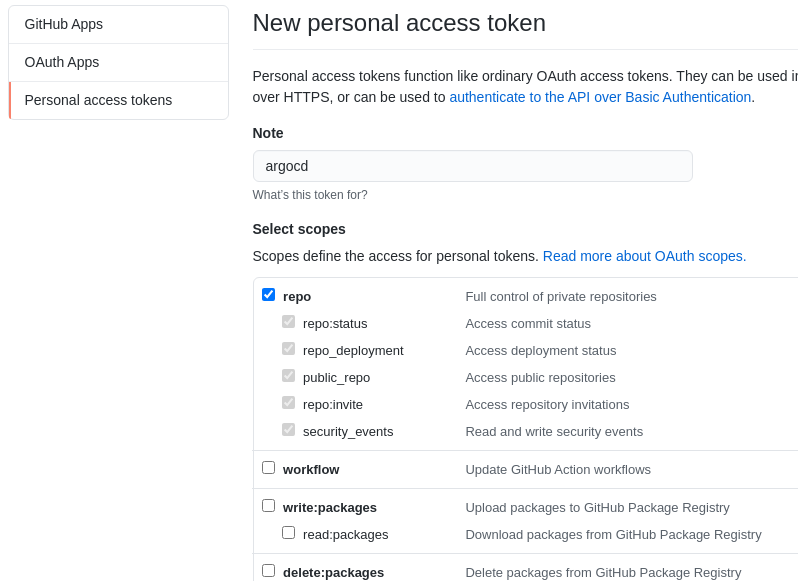Open OAuth Apps in the sidebar

tap(119, 62)
